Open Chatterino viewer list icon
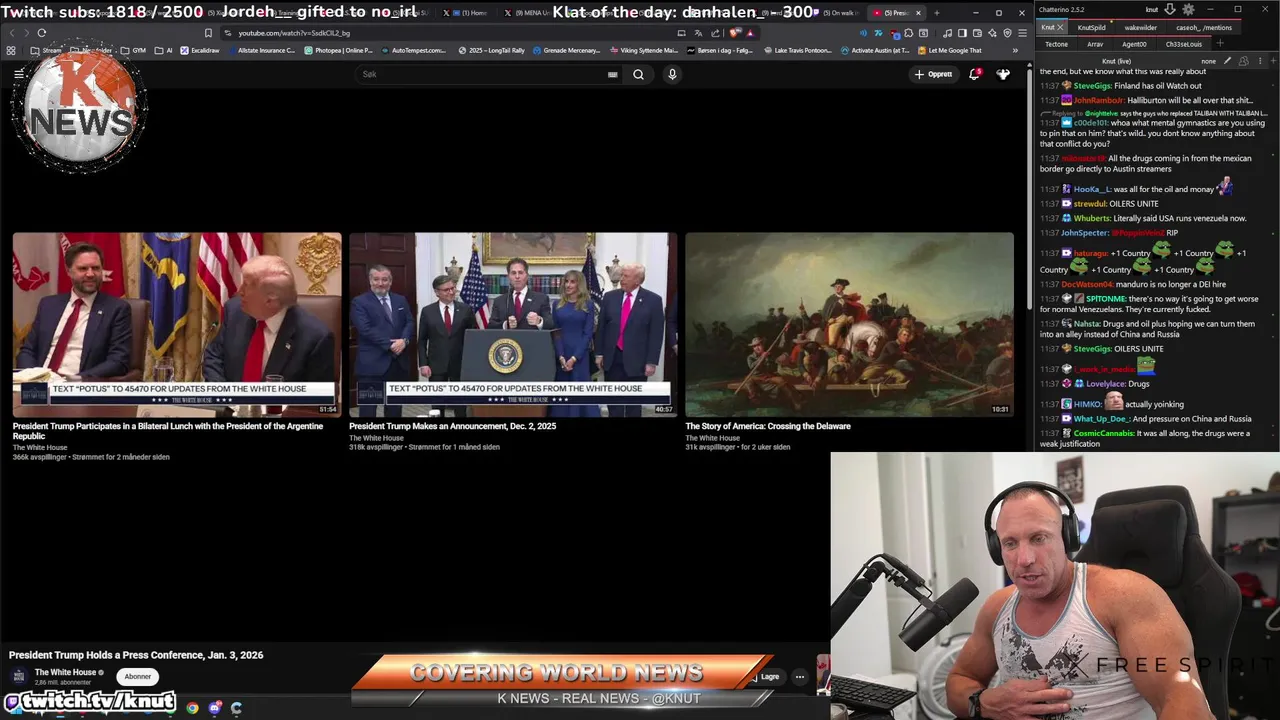Image resolution: width=1280 pixels, height=720 pixels. 1244,61
